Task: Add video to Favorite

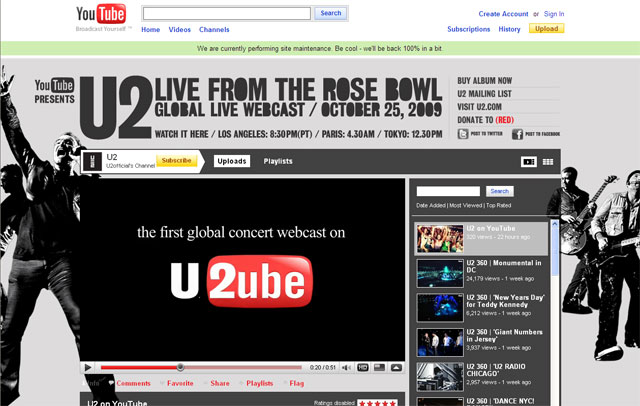Action: click(x=180, y=383)
